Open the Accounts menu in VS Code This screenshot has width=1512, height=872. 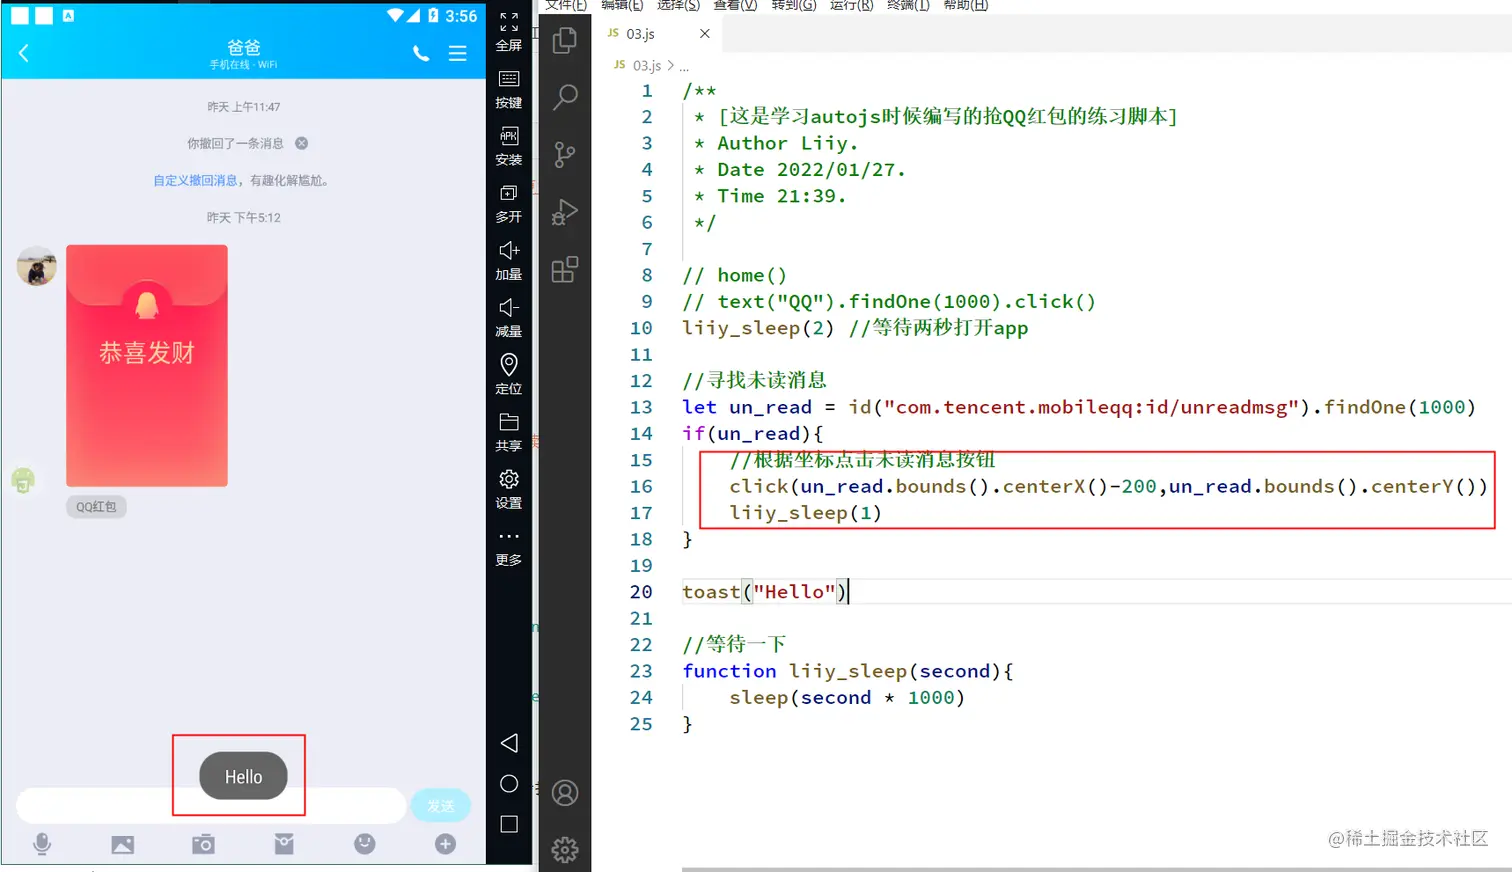tap(565, 793)
